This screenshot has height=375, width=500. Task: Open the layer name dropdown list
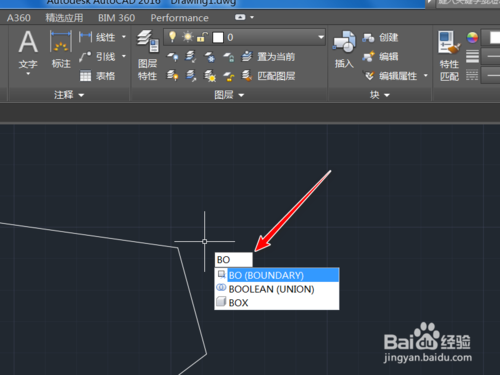pyautogui.click(x=321, y=37)
